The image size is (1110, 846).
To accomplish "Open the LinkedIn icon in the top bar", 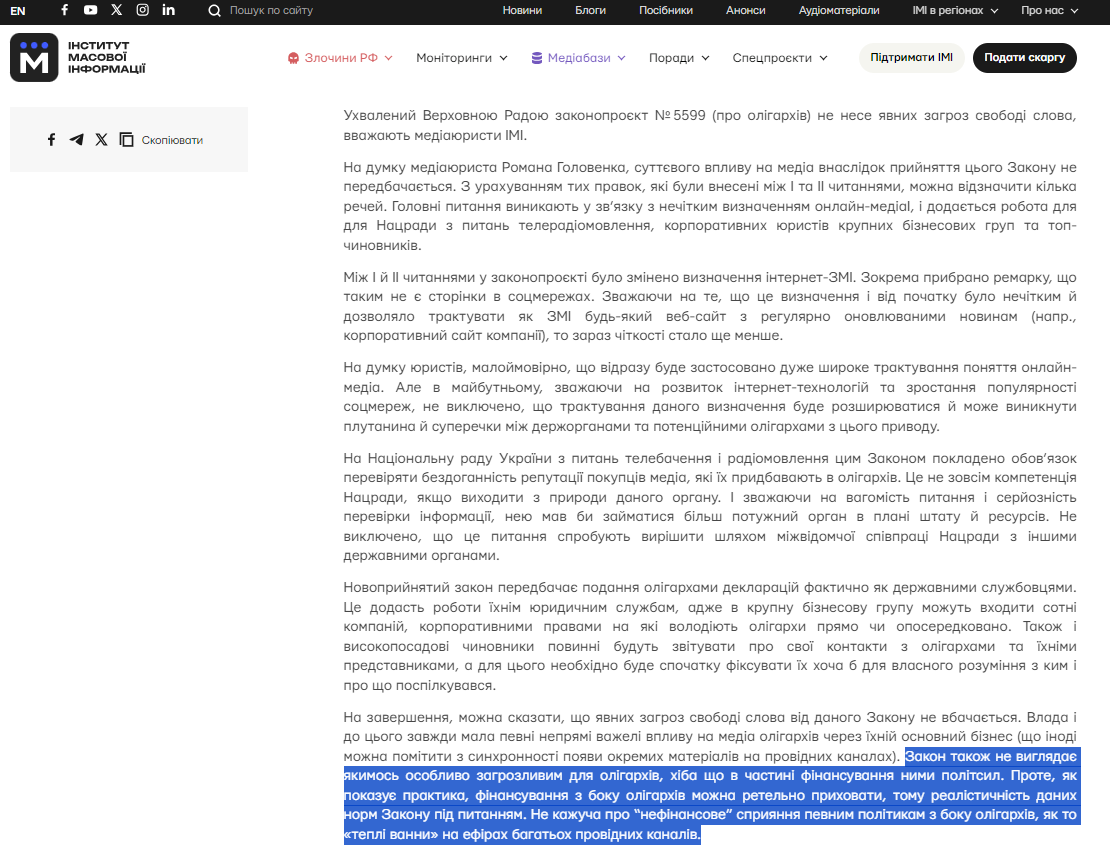I will pos(168,10).
